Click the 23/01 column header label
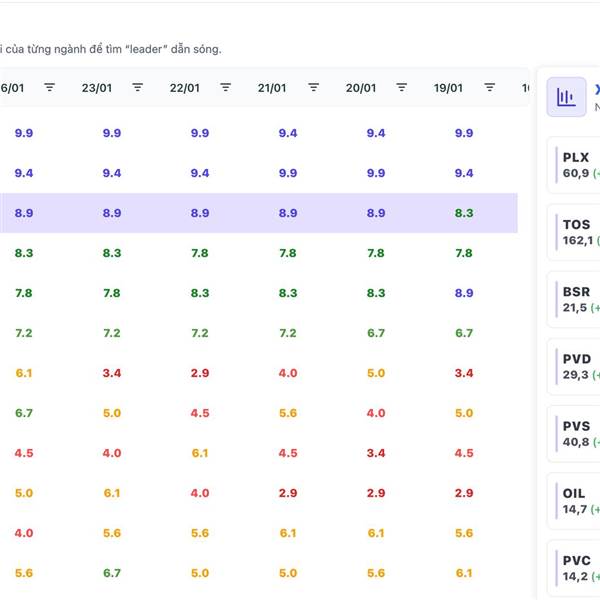The height and width of the screenshot is (600, 600). point(96,88)
